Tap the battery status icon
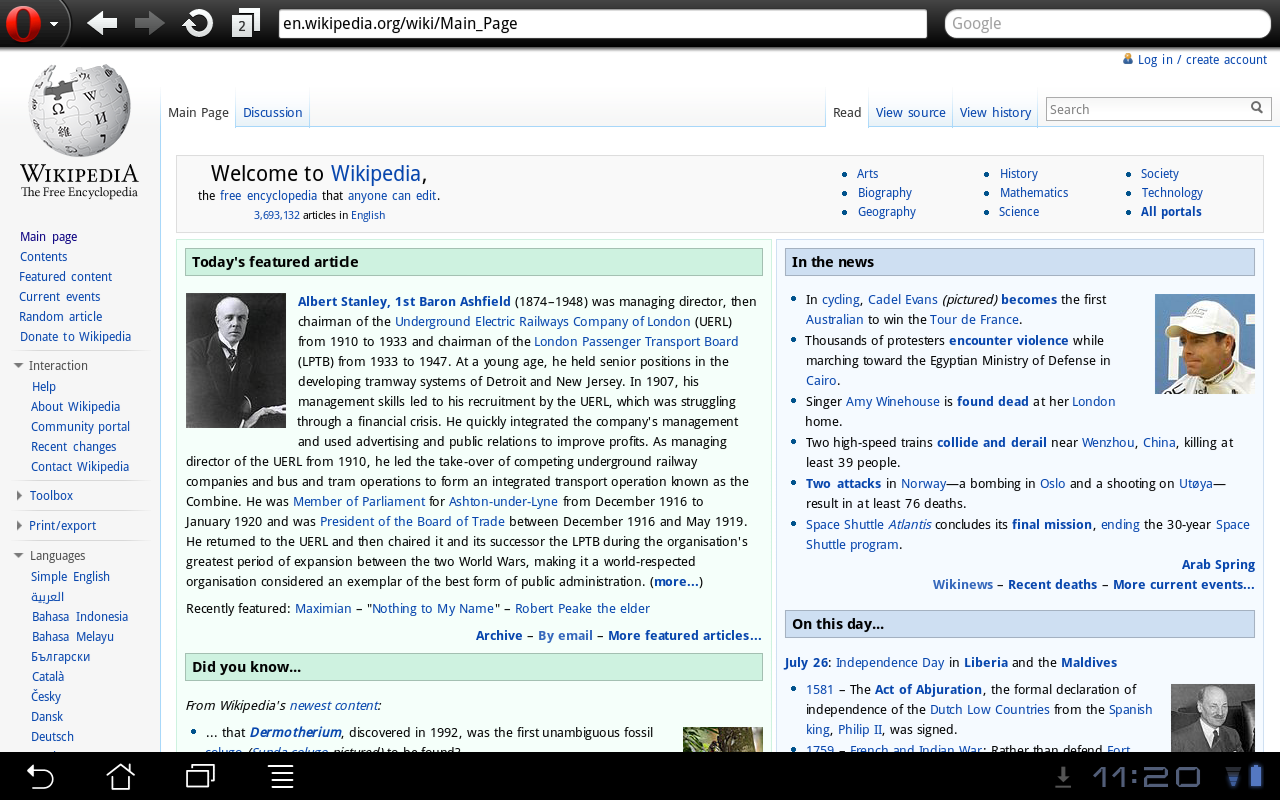Image resolution: width=1280 pixels, height=800 pixels. coord(1257,776)
